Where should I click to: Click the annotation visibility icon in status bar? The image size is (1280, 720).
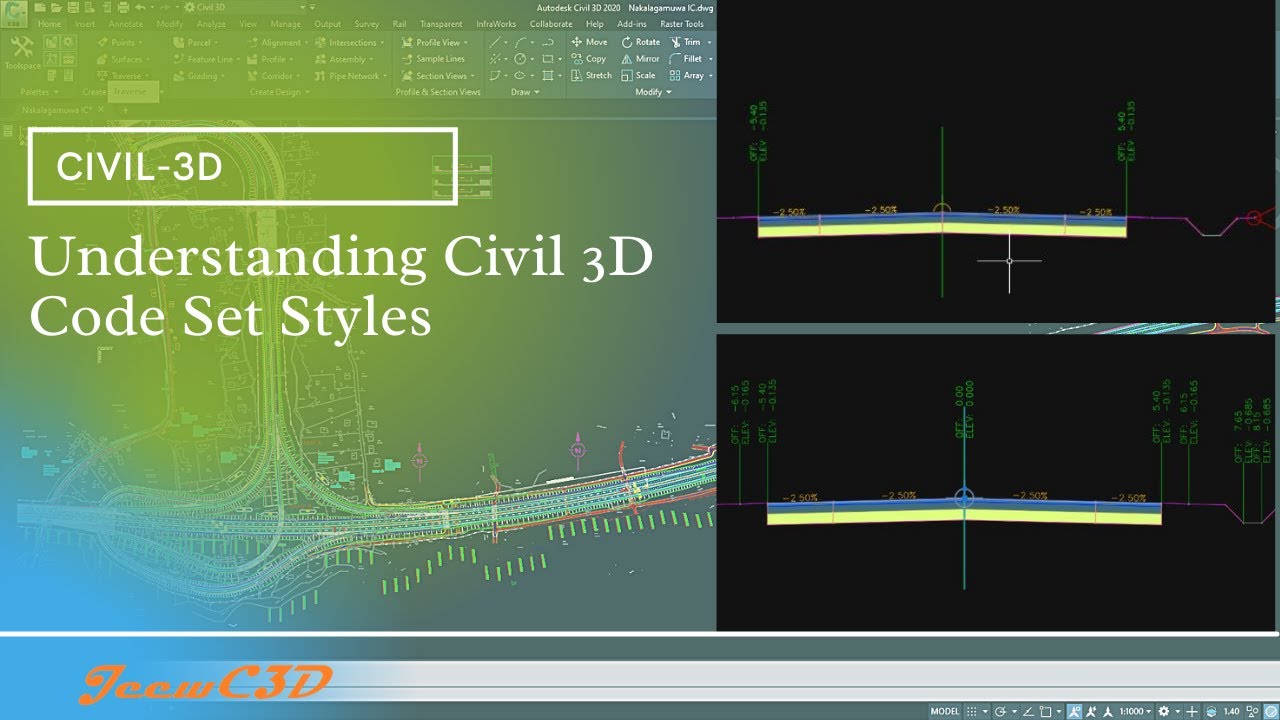[x=1074, y=711]
